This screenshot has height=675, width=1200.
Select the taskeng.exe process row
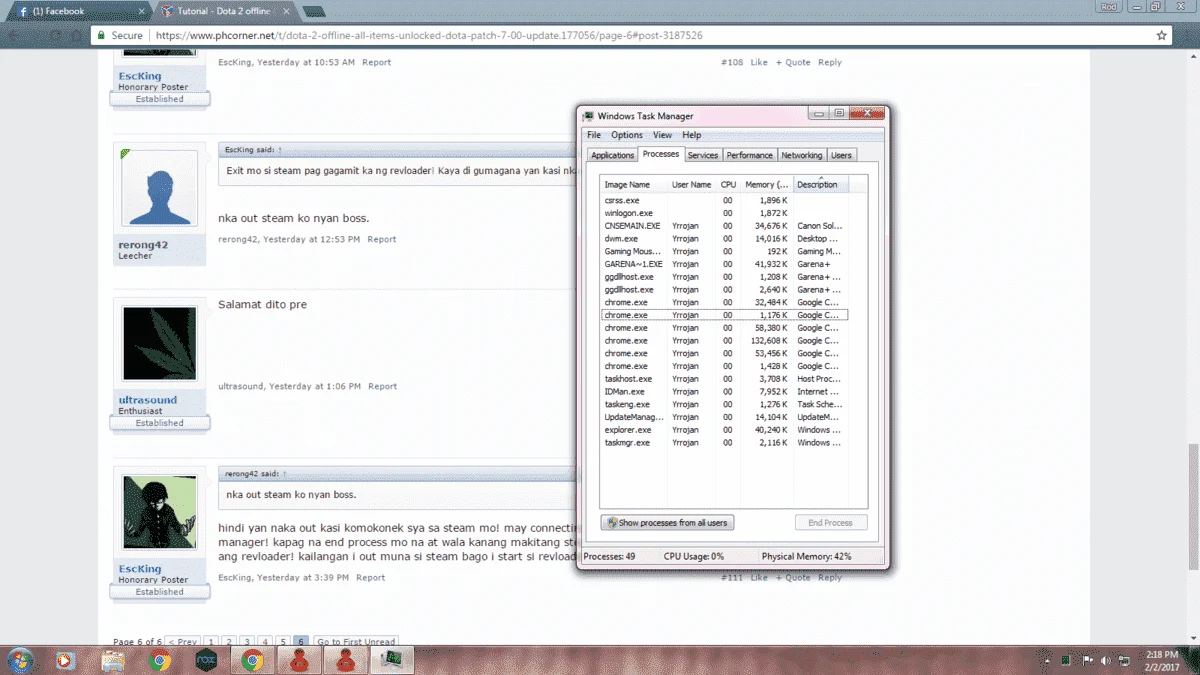coord(724,405)
